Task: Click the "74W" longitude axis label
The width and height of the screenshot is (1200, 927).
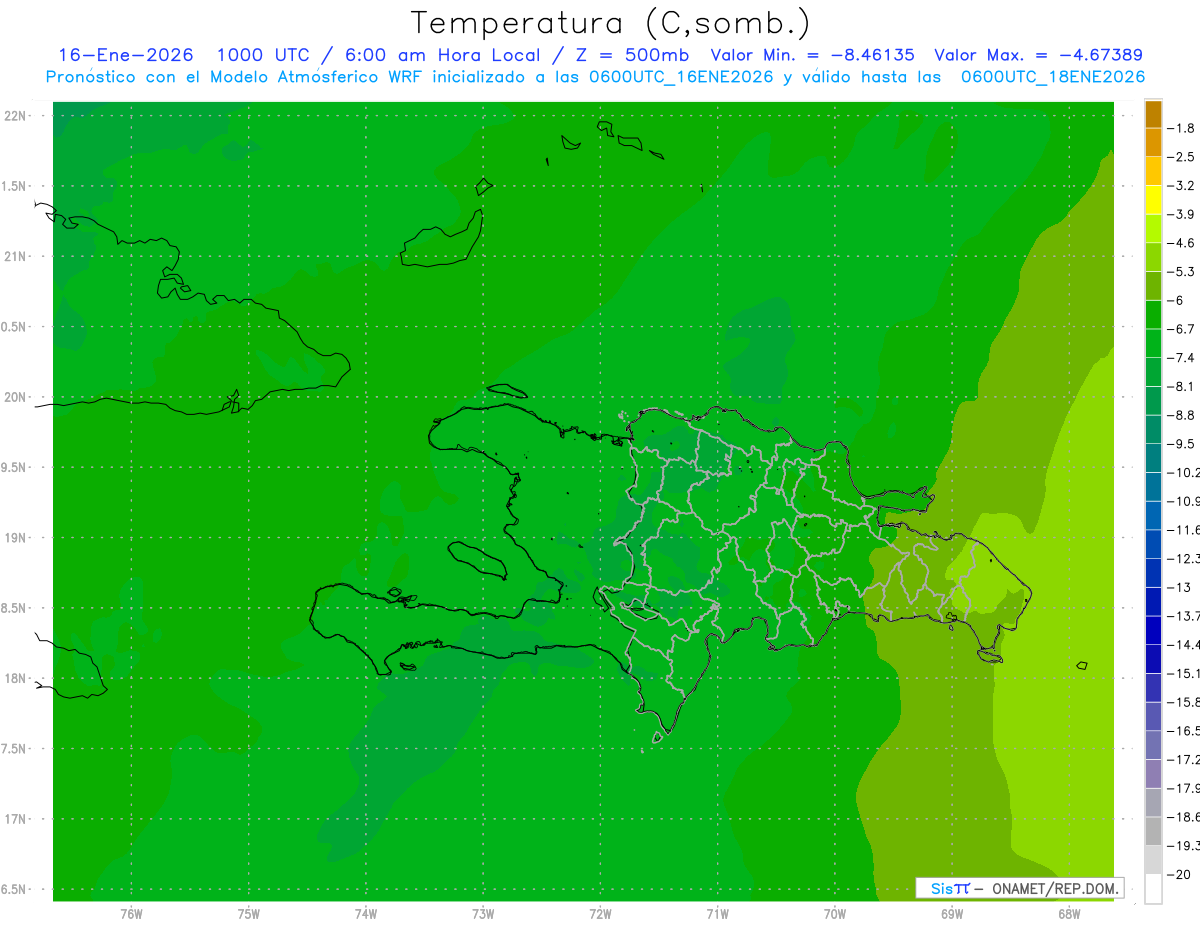Action: coord(366,913)
